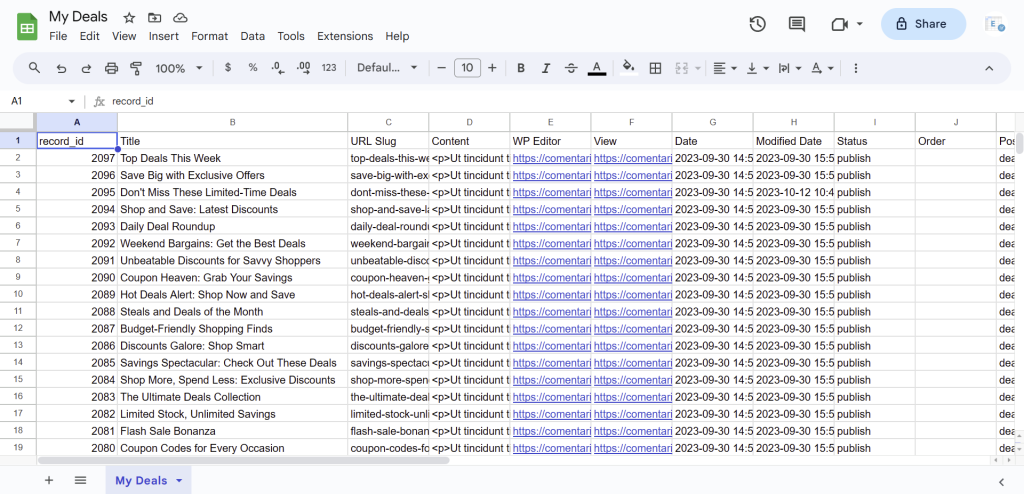Screen dimensions: 1024x494
Task: Select the row 10 header
Action: point(18,294)
